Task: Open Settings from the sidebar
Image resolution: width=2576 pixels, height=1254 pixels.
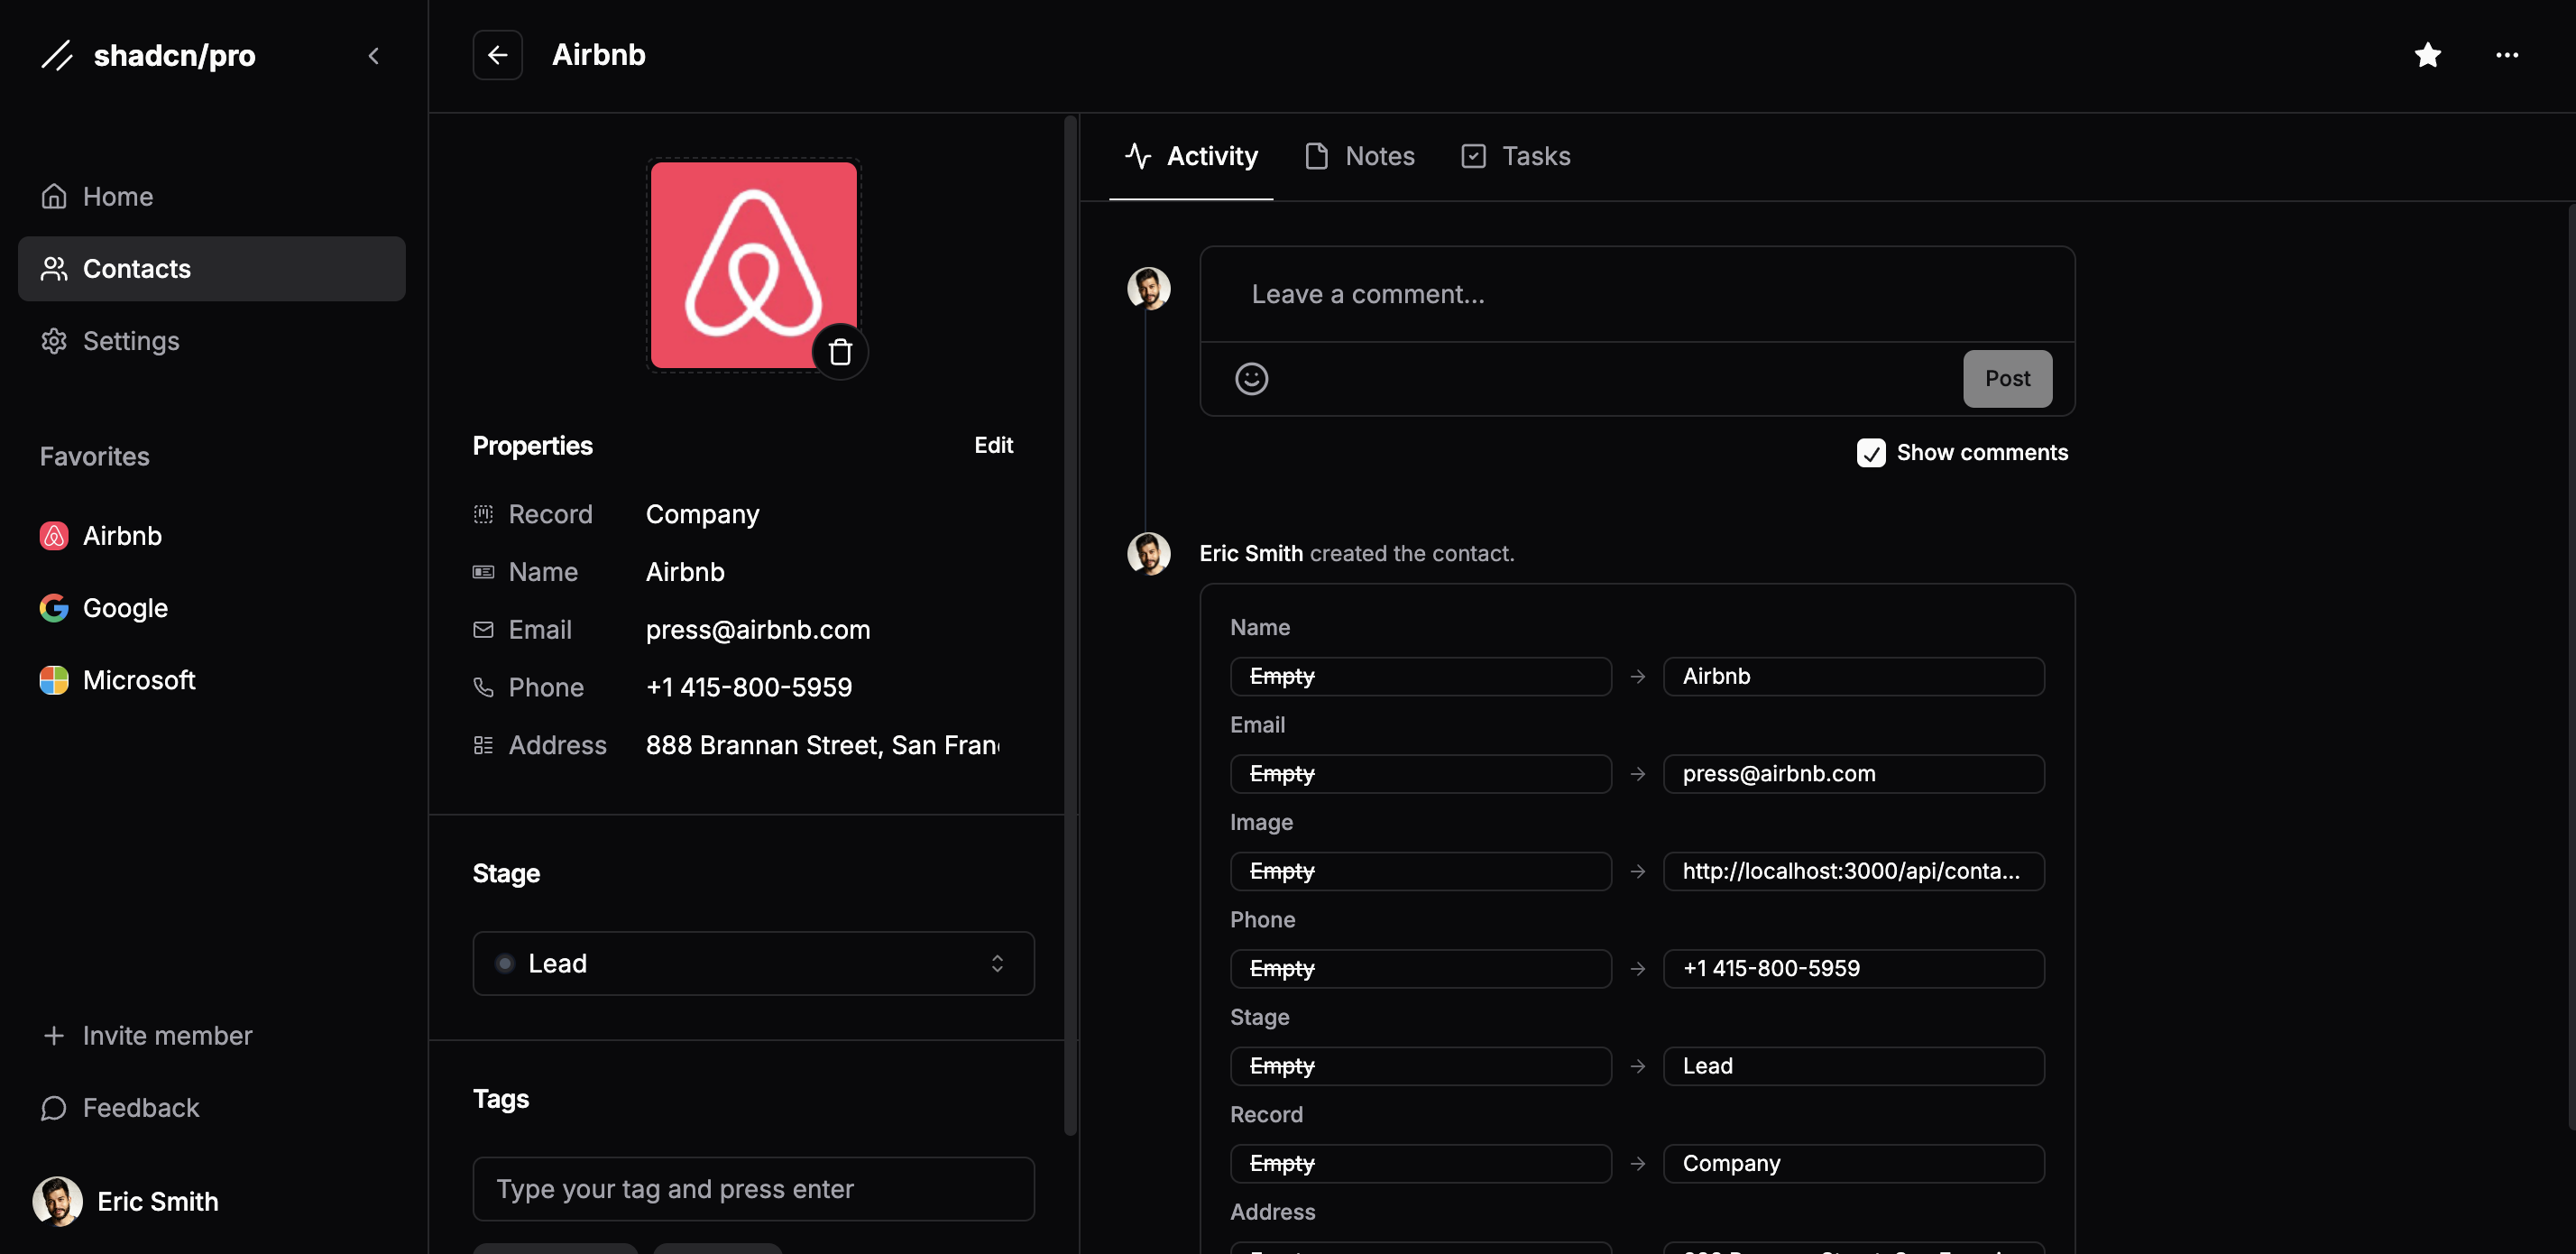Action: (x=211, y=341)
